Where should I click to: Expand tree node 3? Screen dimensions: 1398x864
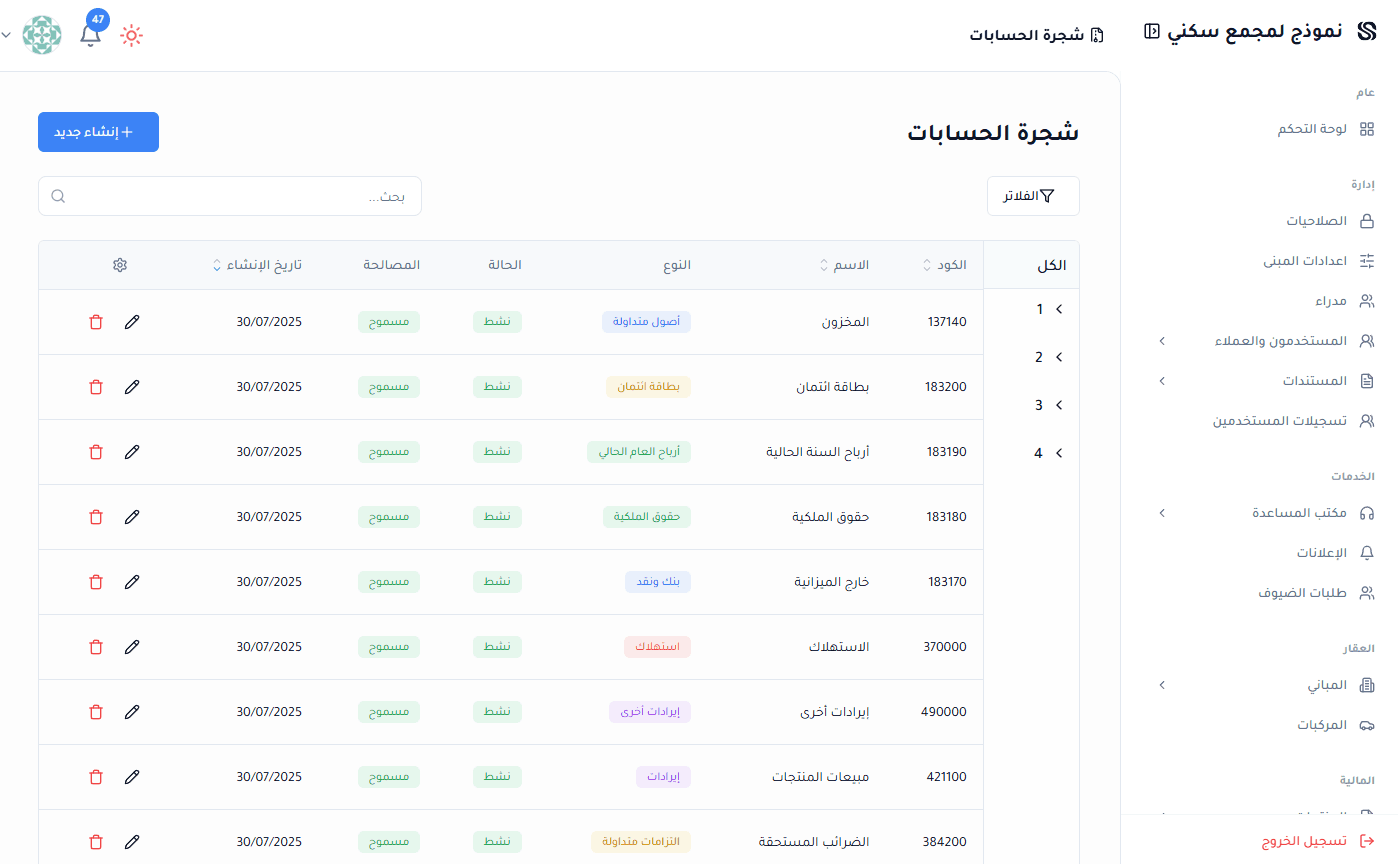coord(1059,405)
